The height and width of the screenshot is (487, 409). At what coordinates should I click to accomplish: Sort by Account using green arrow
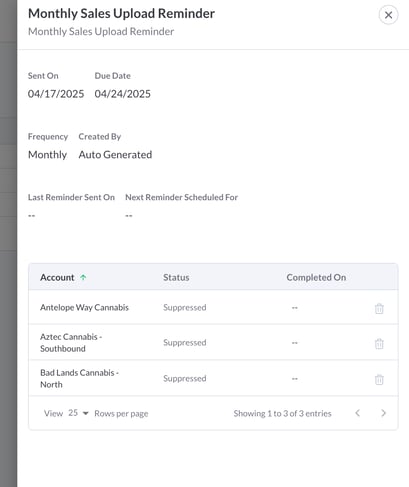tap(83, 277)
